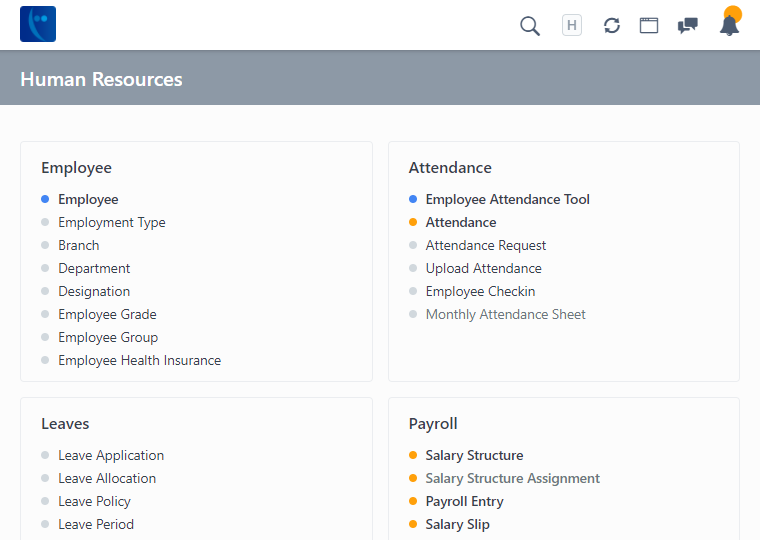Launch Employee Attendance Tool

click(507, 200)
